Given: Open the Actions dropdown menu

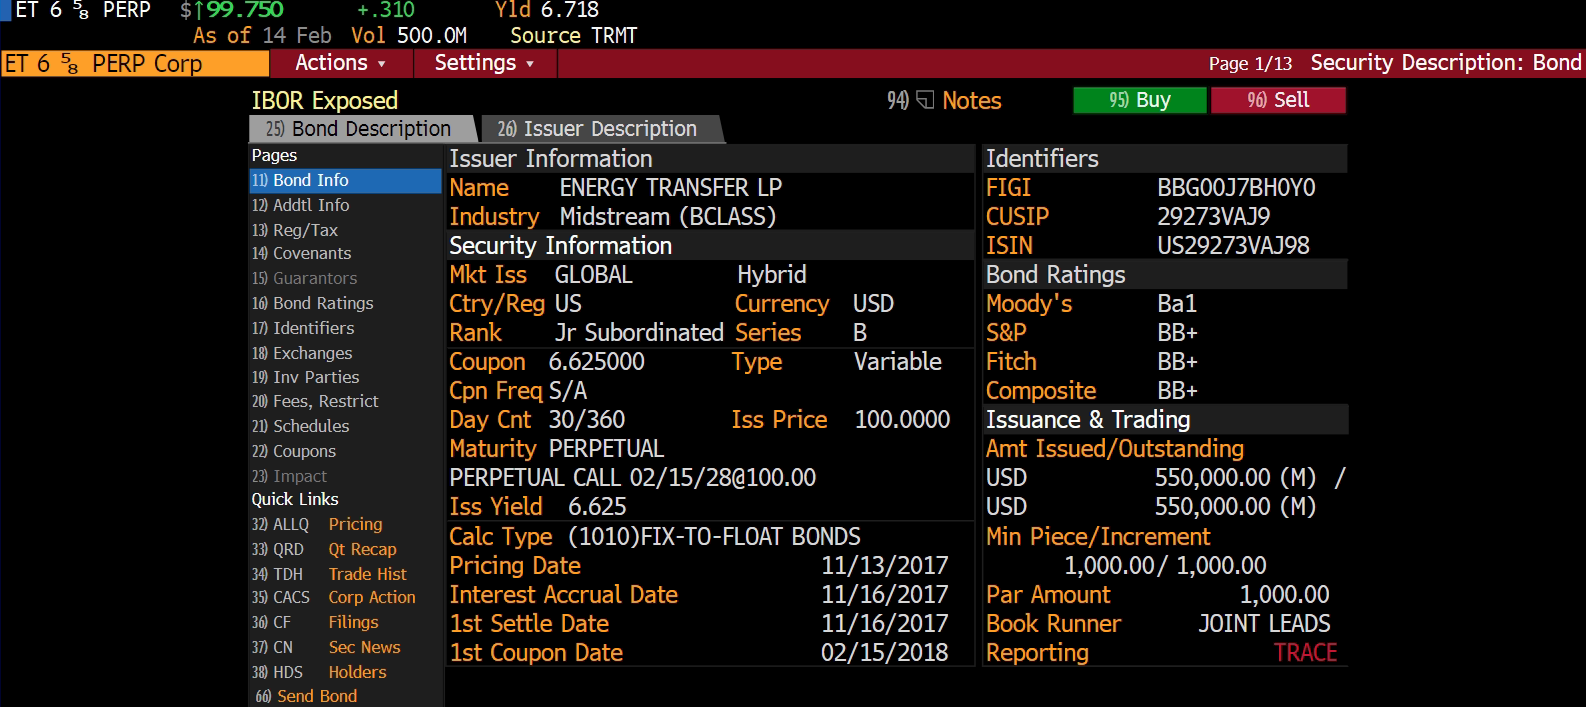Looking at the screenshot, I should coord(340,63).
